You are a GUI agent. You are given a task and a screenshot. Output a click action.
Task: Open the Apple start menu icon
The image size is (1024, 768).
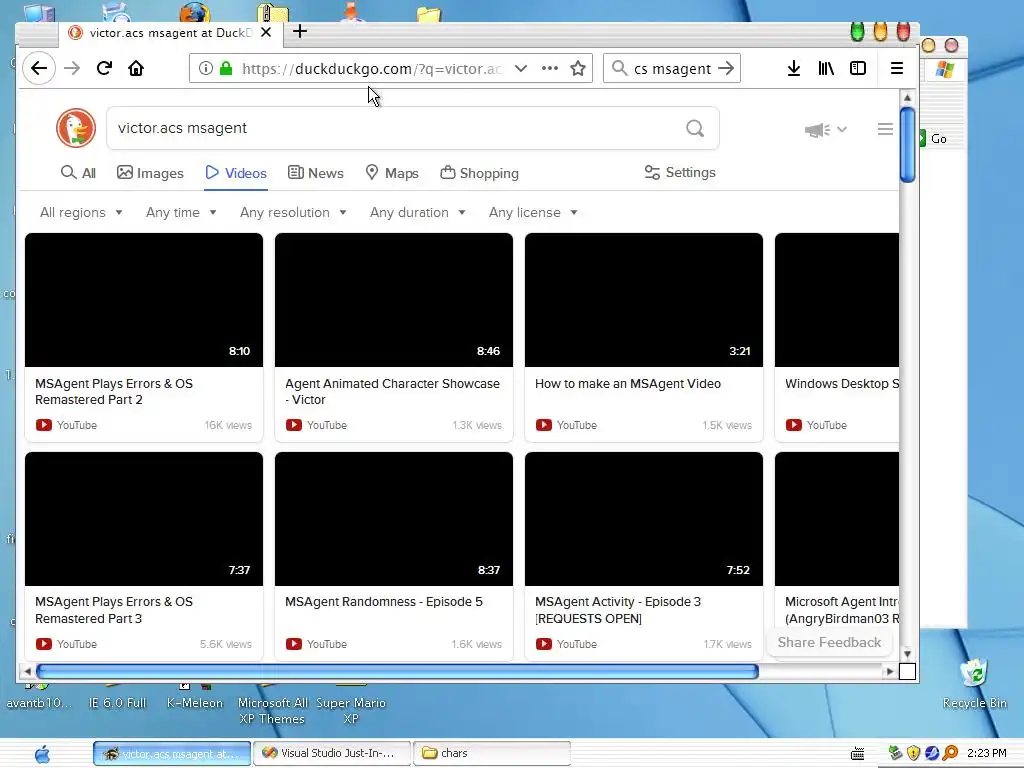tap(42, 754)
